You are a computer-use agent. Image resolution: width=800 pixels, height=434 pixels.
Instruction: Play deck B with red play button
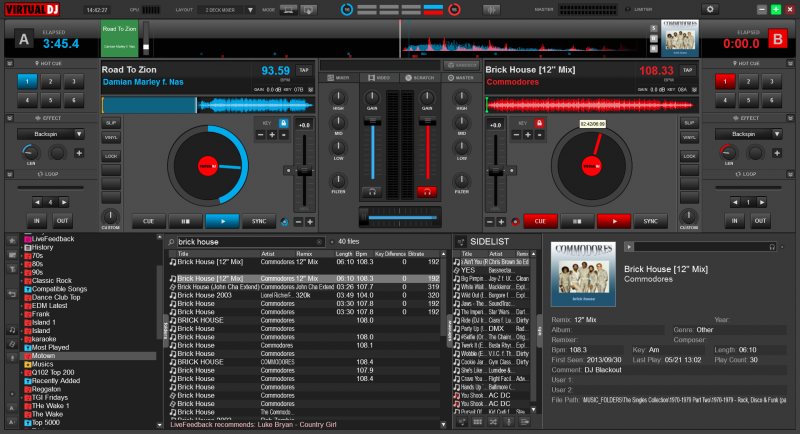click(x=614, y=221)
